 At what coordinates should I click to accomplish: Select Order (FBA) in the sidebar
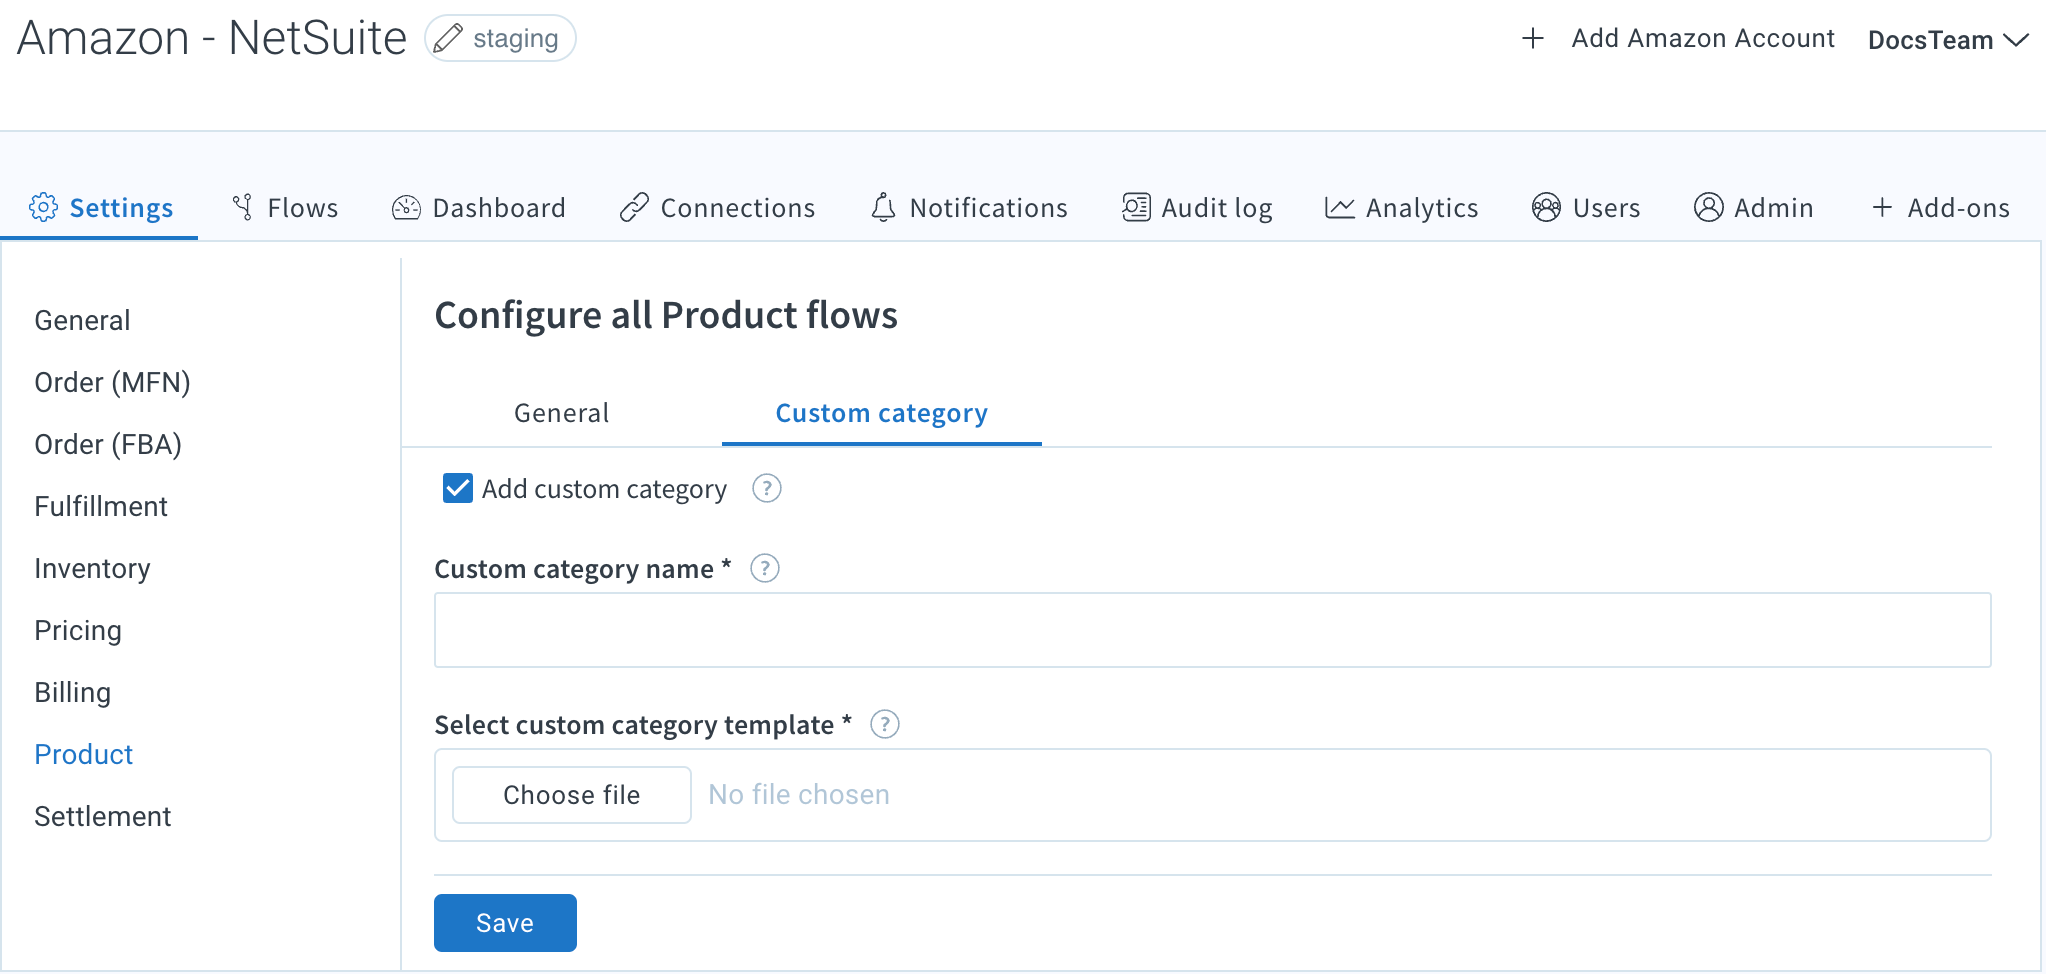pyautogui.click(x=108, y=444)
